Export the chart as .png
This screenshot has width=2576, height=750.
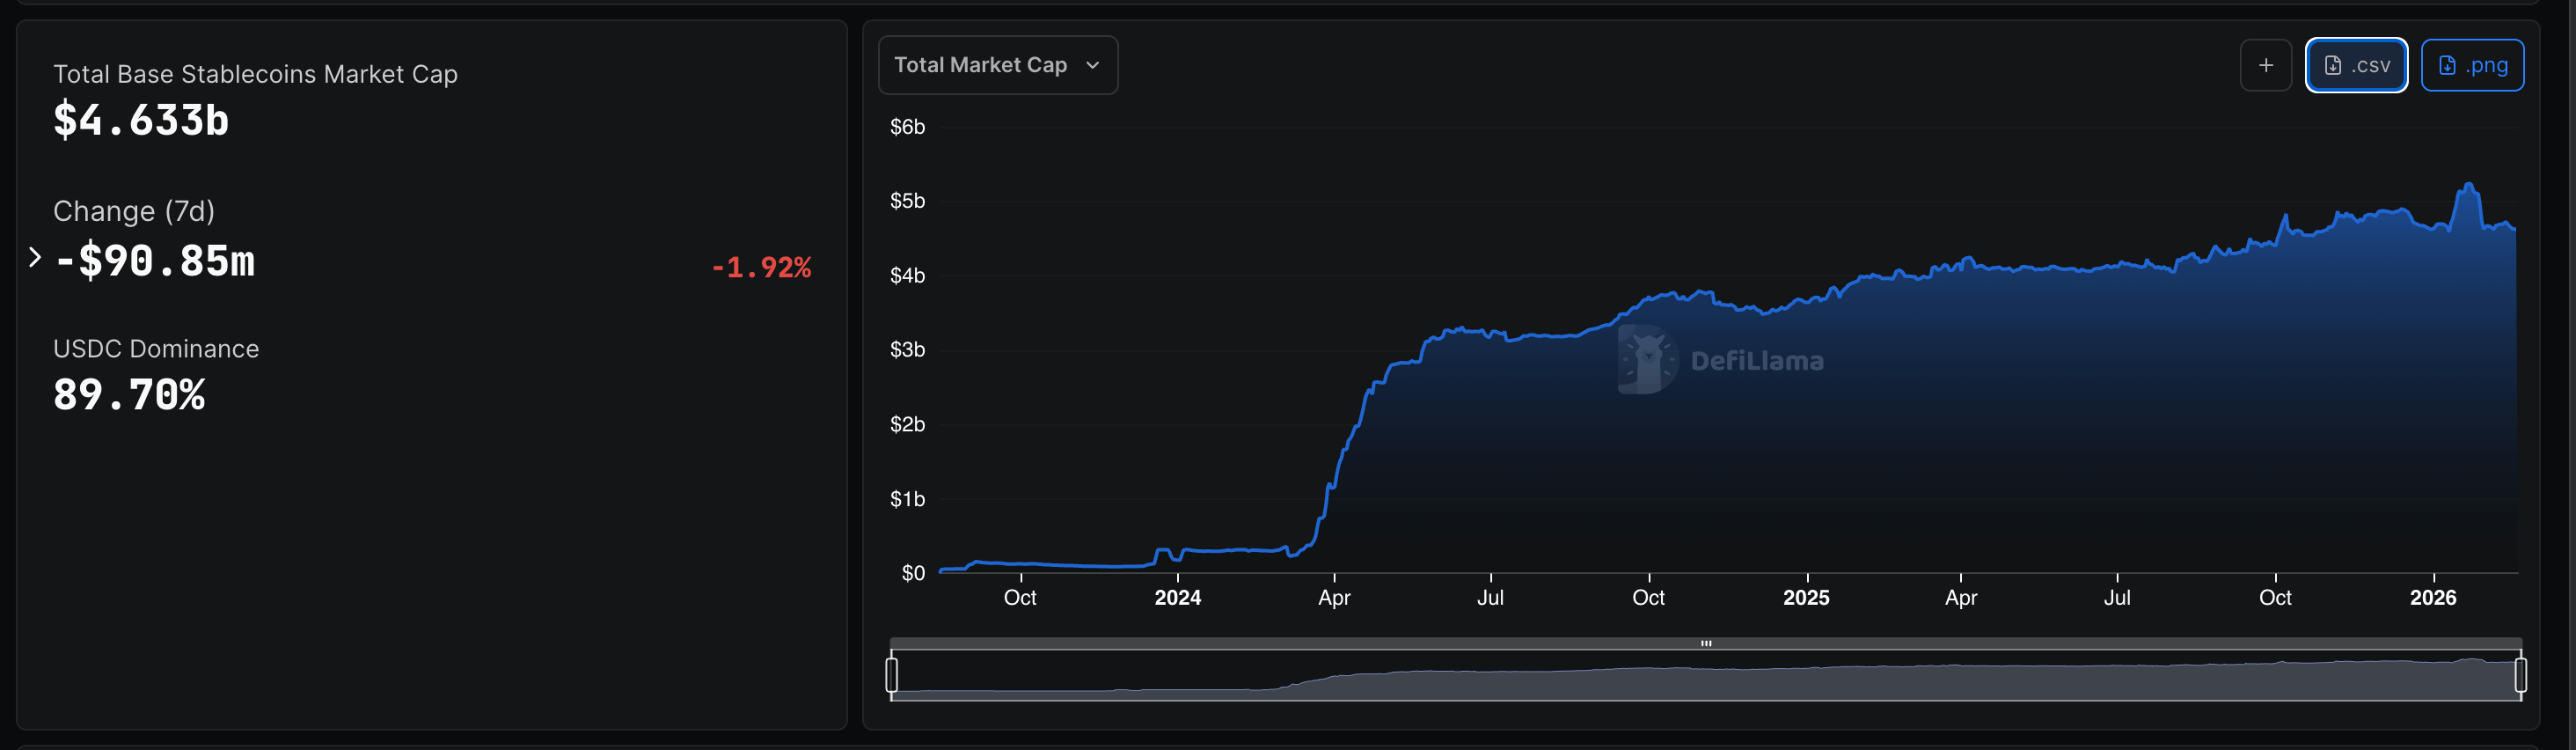(x=2471, y=65)
